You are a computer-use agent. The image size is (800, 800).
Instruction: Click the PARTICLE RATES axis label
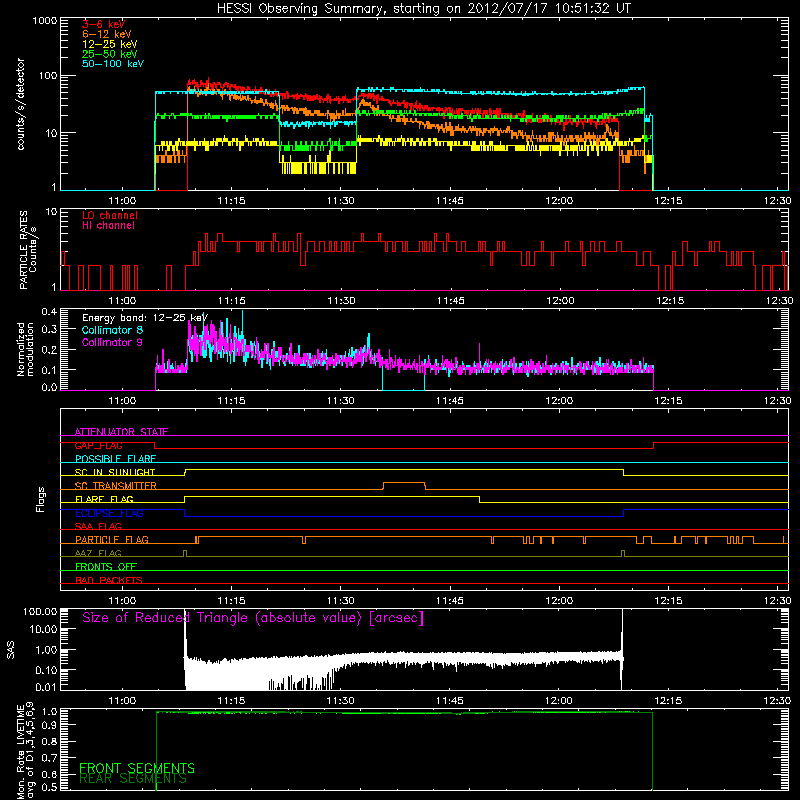[x=28, y=249]
